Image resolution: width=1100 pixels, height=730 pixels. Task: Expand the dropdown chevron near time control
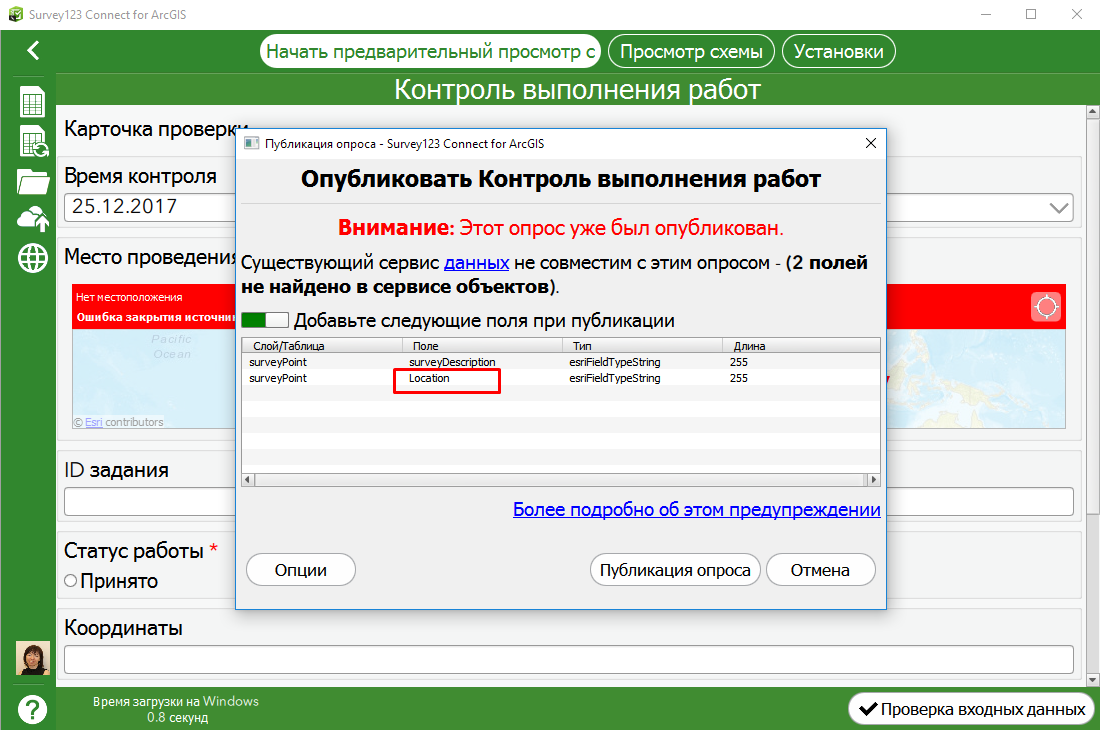1059,208
